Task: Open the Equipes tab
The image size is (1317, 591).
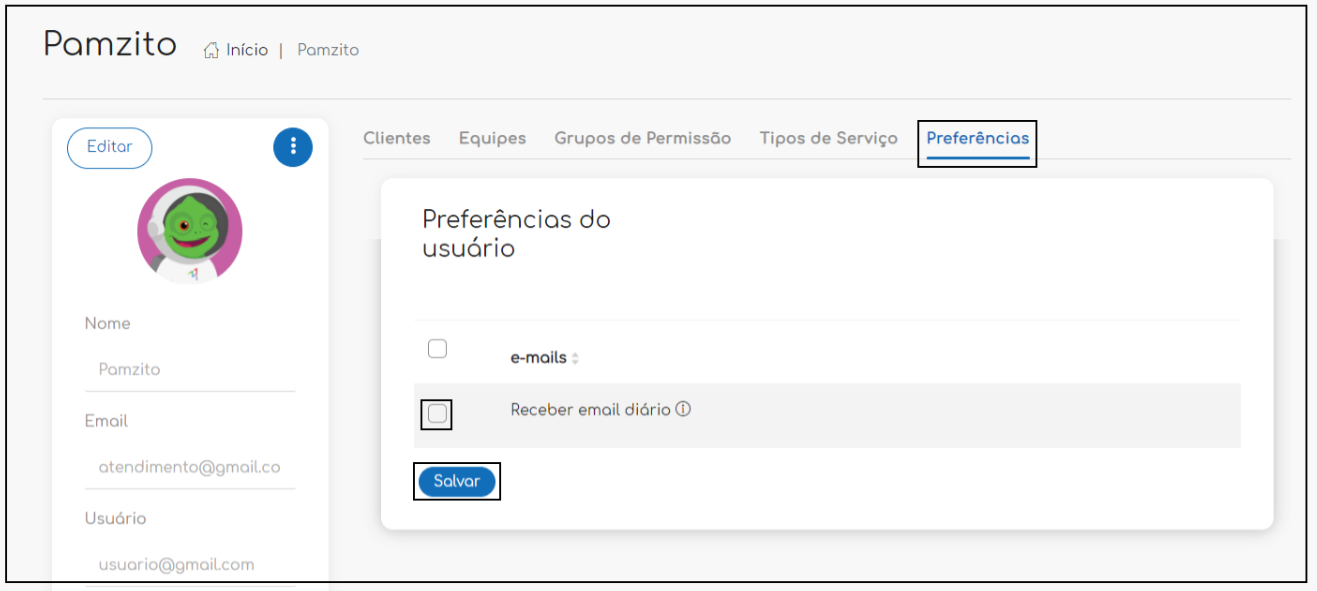Action: tap(492, 138)
